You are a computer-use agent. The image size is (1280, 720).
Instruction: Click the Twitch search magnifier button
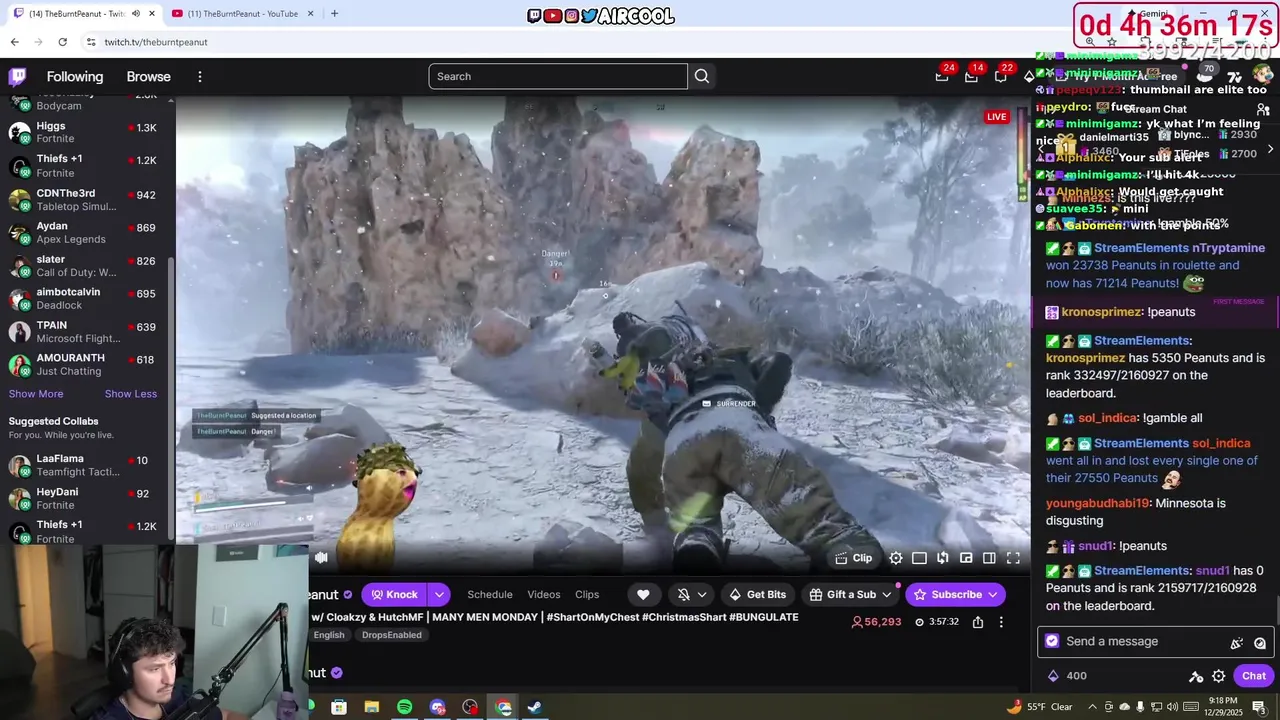pos(702,76)
